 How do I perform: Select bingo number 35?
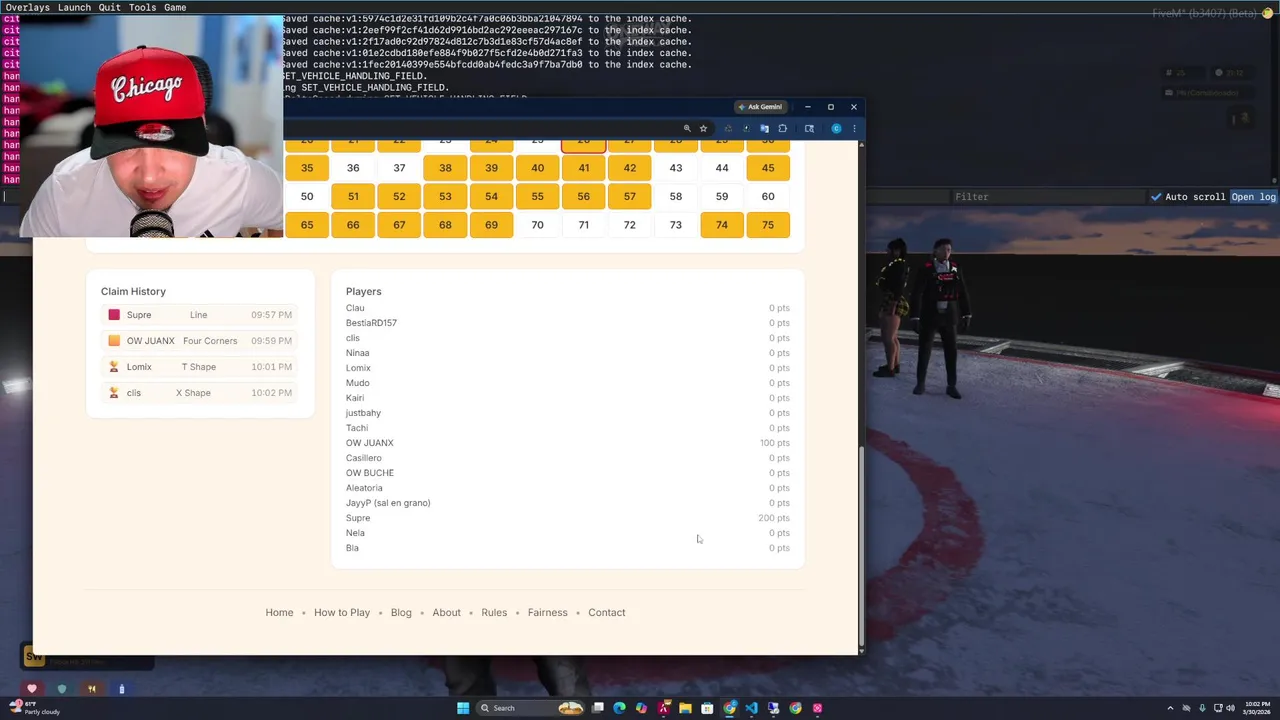[x=307, y=168]
